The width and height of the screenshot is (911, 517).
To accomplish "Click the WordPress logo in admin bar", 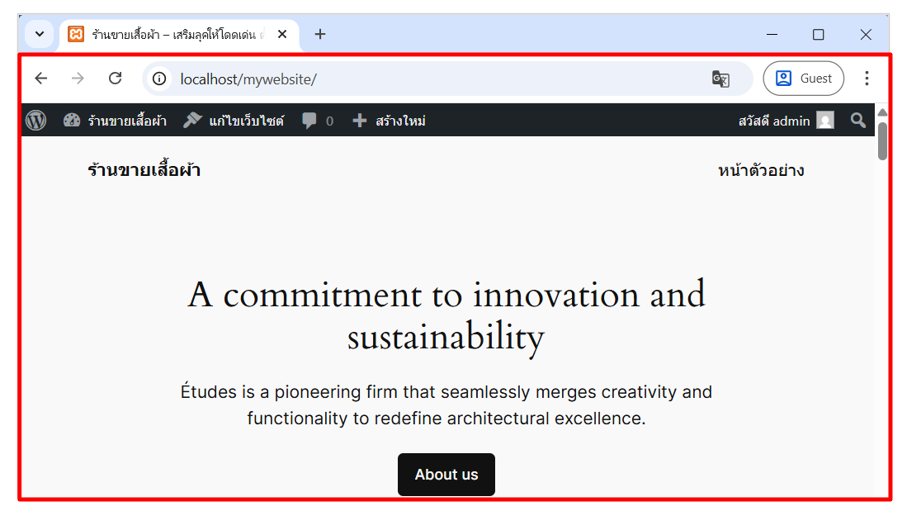I will [37, 120].
